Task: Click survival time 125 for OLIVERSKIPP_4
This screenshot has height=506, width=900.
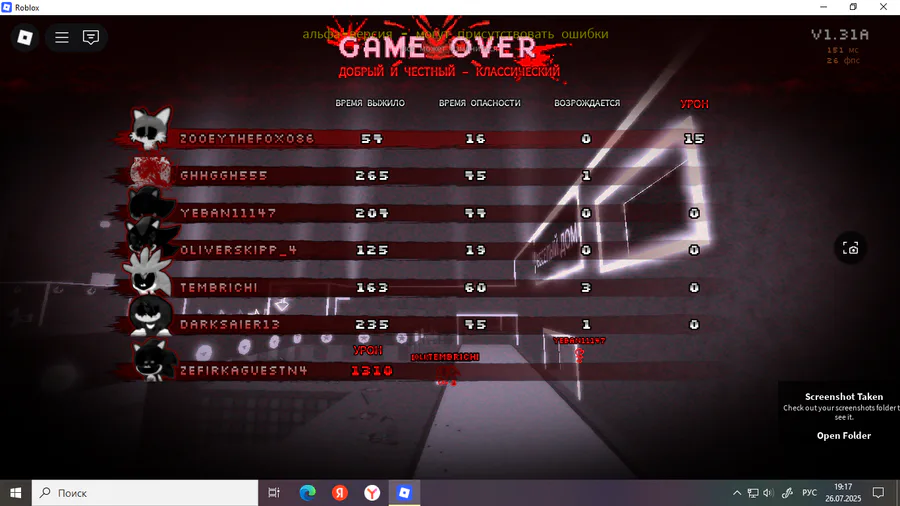Action: (372, 250)
